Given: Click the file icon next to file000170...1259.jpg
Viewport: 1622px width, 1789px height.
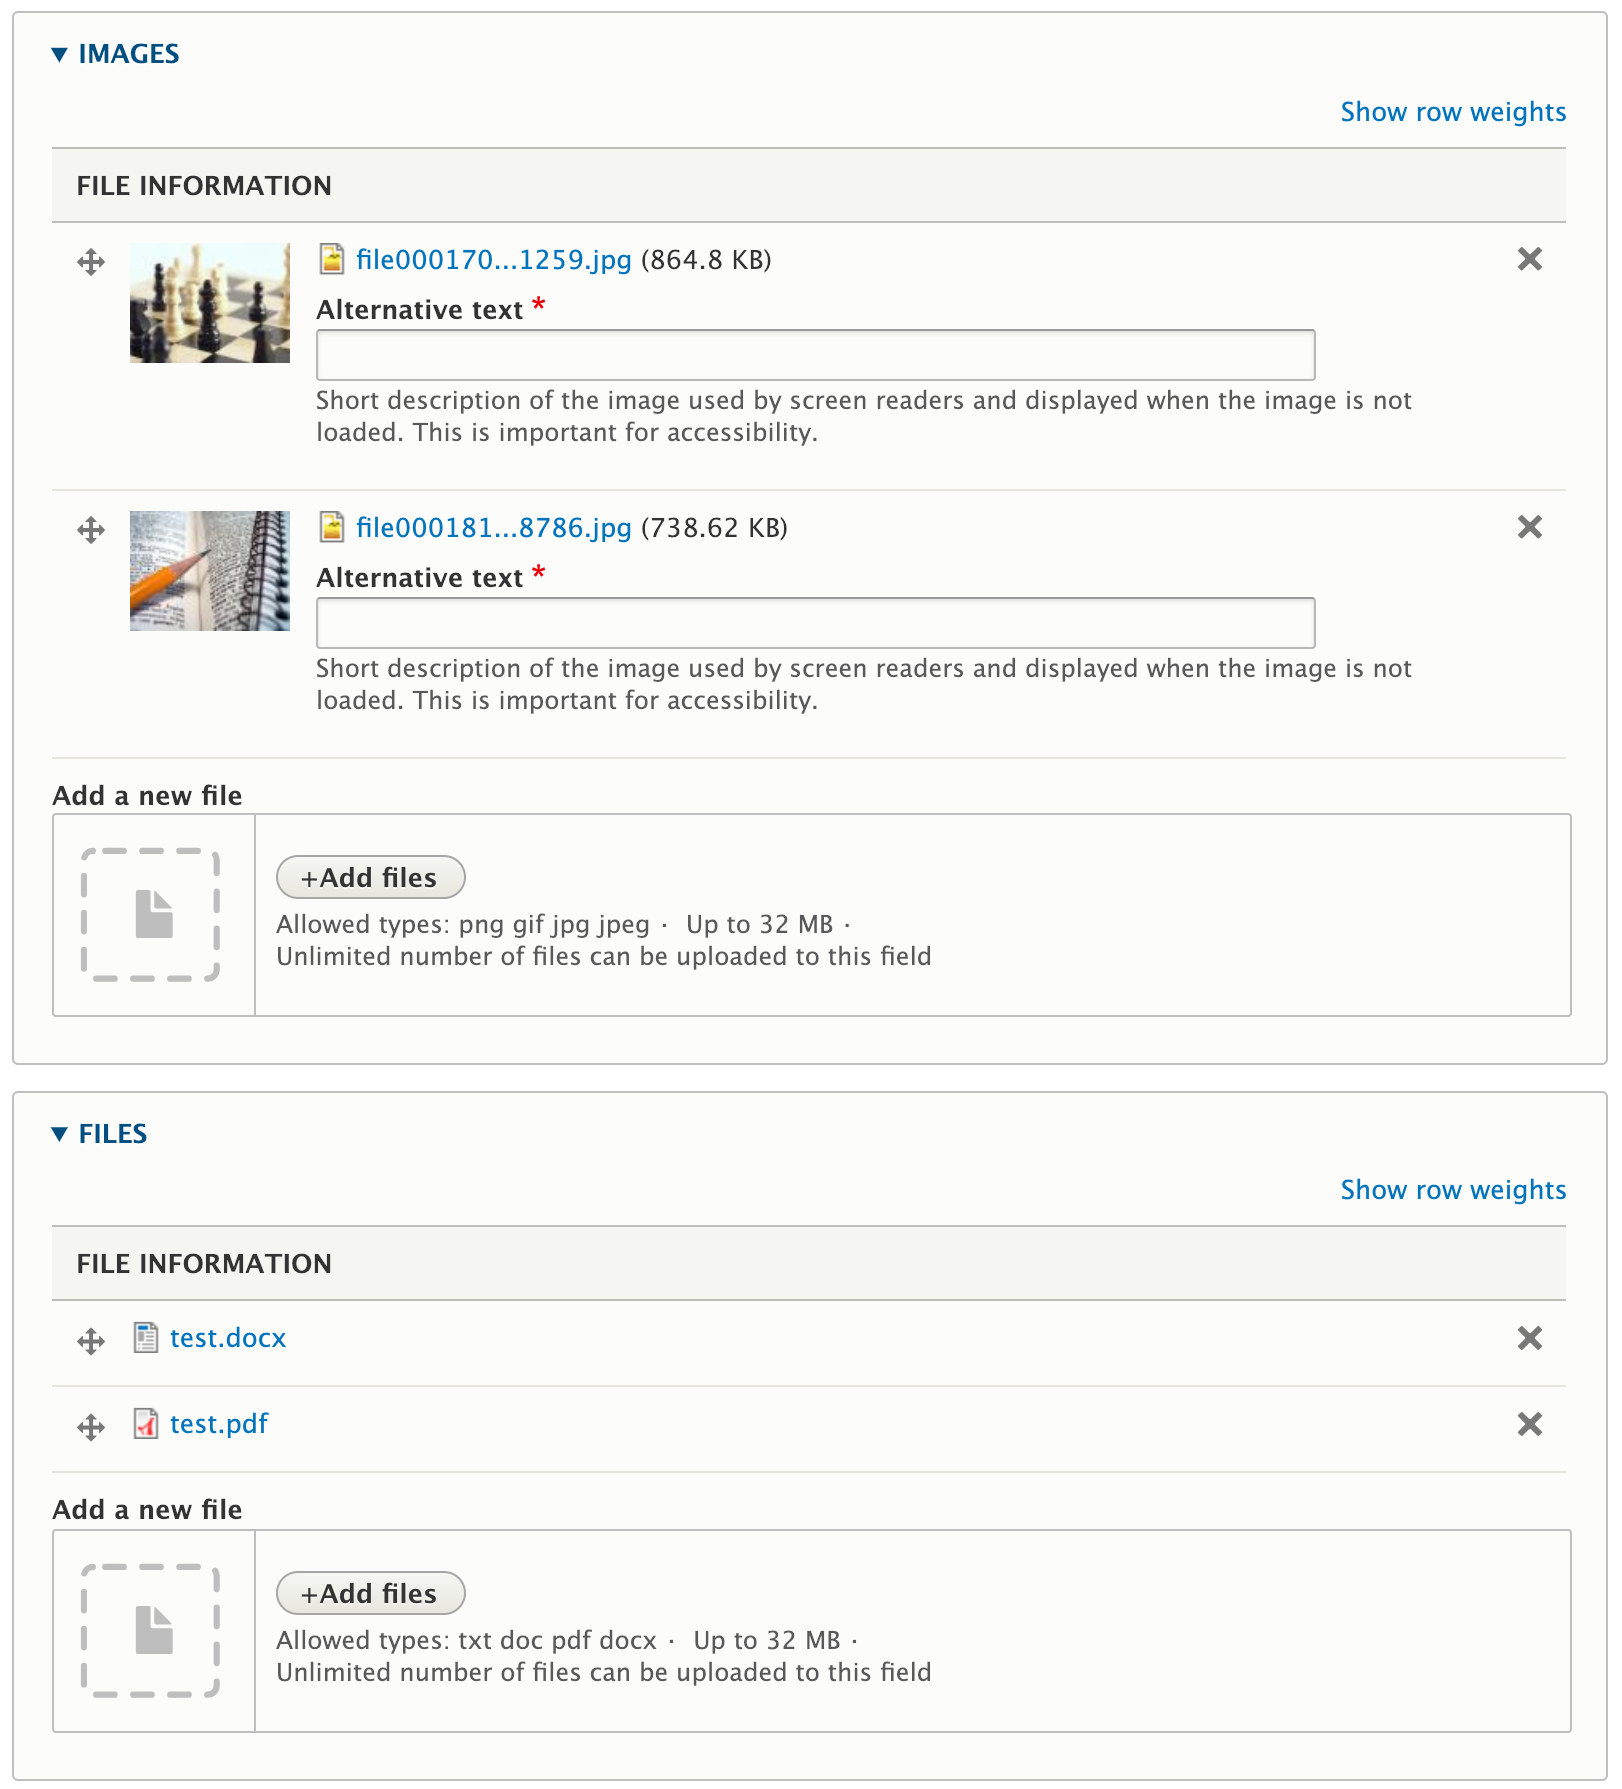Looking at the screenshot, I should (x=331, y=259).
